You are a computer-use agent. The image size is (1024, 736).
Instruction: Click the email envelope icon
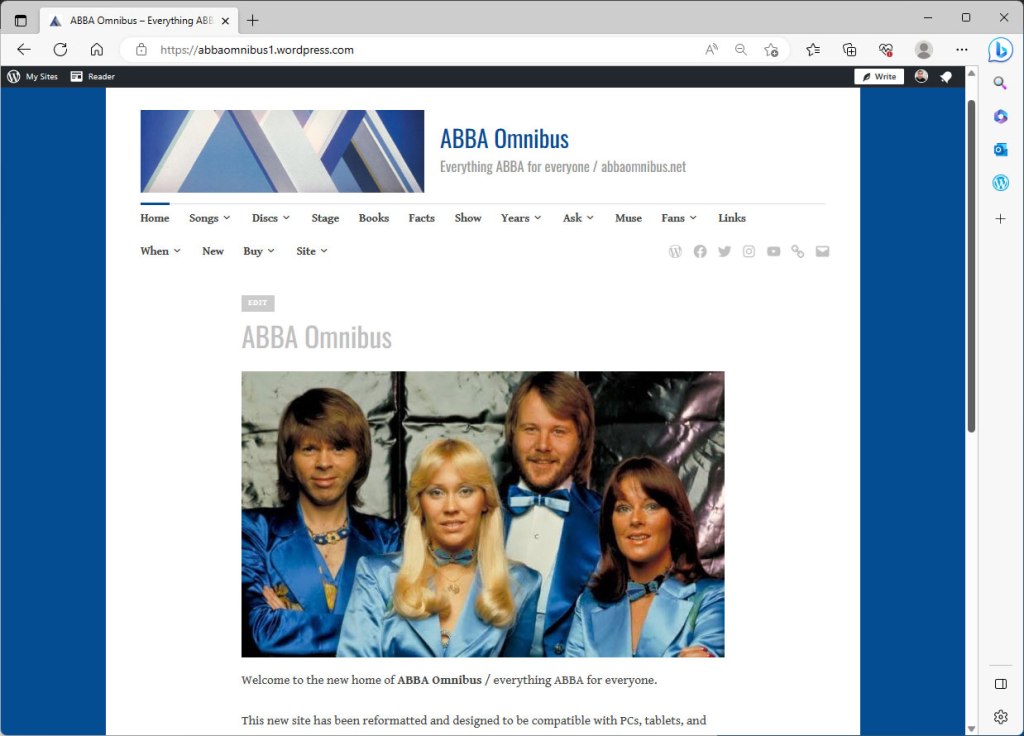click(x=822, y=252)
